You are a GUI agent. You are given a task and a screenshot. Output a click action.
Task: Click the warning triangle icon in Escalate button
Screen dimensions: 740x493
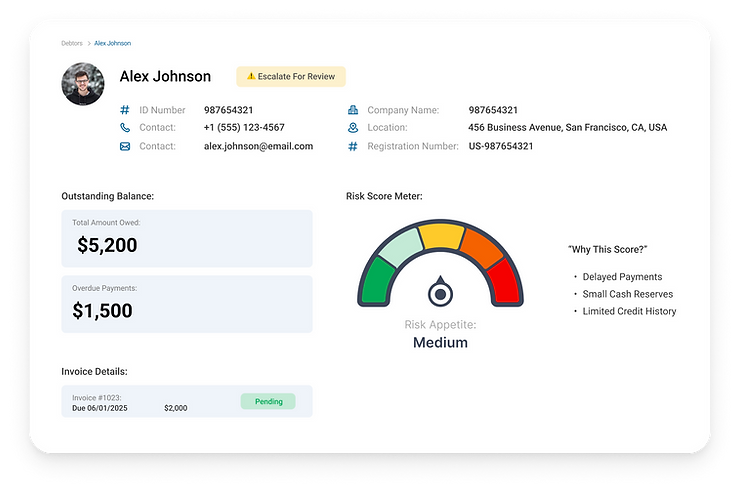(x=251, y=76)
